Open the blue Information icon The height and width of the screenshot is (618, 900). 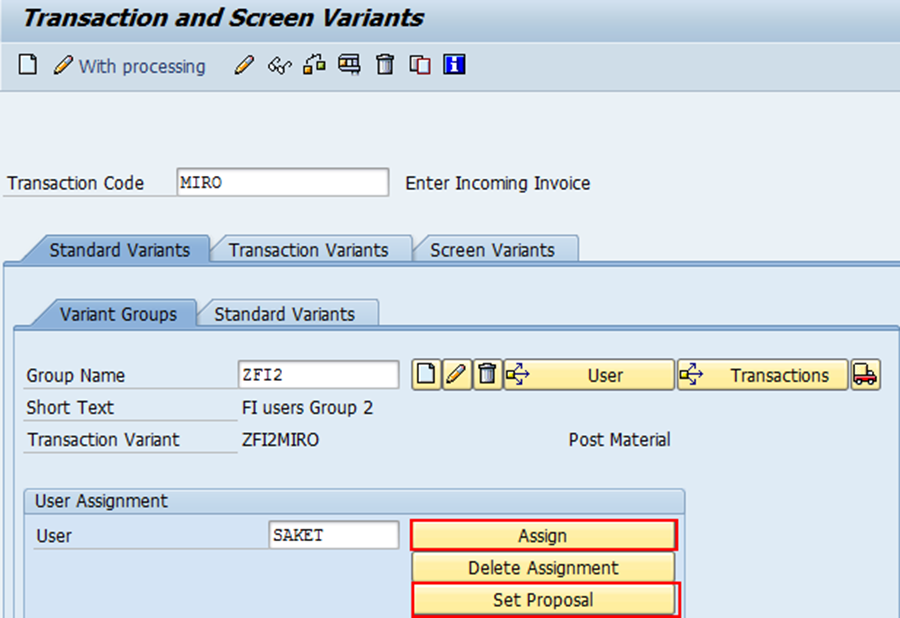click(454, 65)
